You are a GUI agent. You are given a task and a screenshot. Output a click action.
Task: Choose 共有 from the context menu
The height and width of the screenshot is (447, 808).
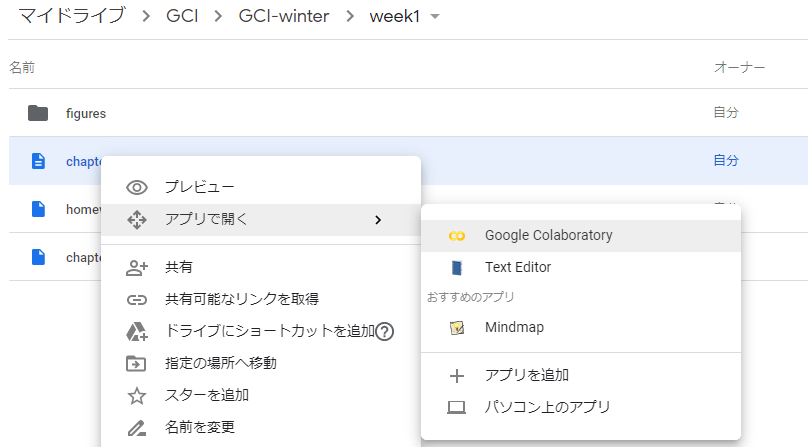pyautogui.click(x=261, y=267)
